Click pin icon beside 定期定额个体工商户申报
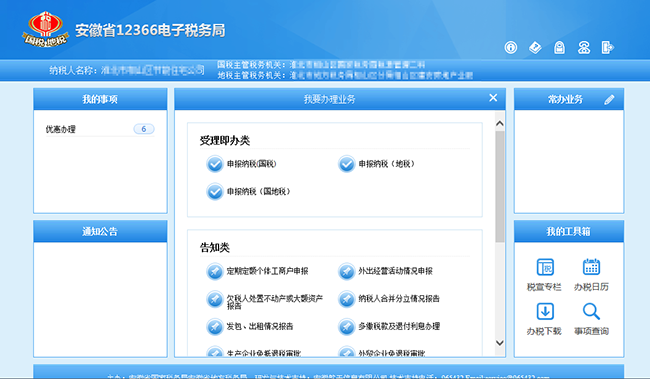 click(x=215, y=272)
